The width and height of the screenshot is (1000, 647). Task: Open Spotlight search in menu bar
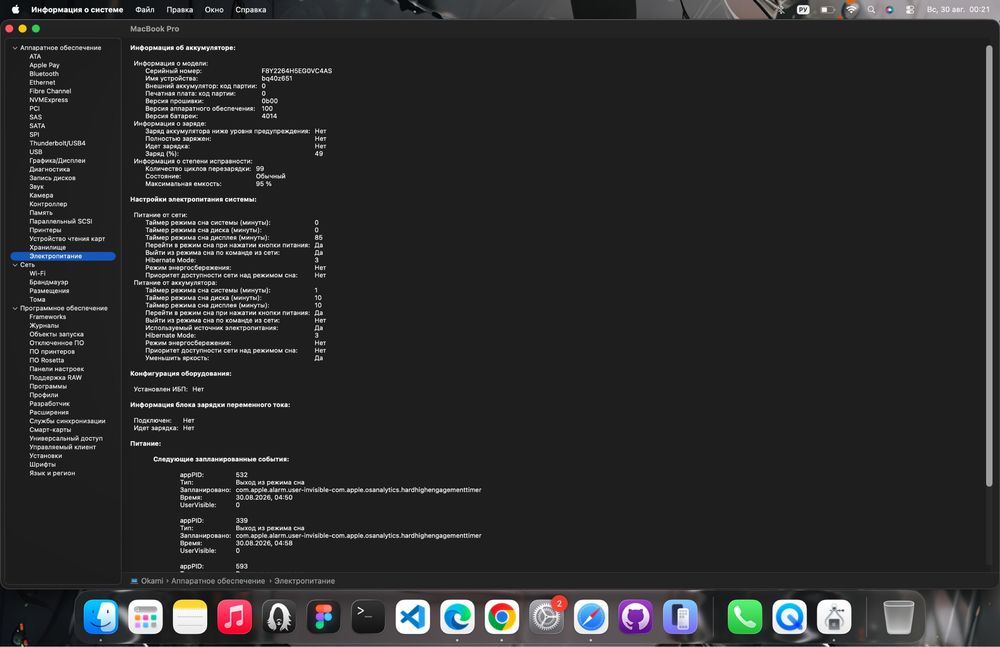click(871, 10)
